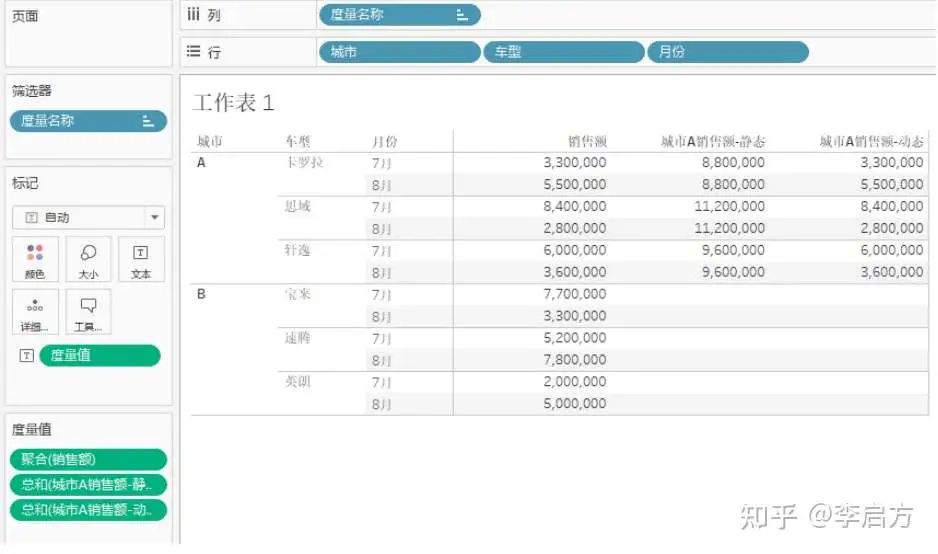Click the 销售额 column header
This screenshot has width=938, height=554.
click(x=587, y=142)
